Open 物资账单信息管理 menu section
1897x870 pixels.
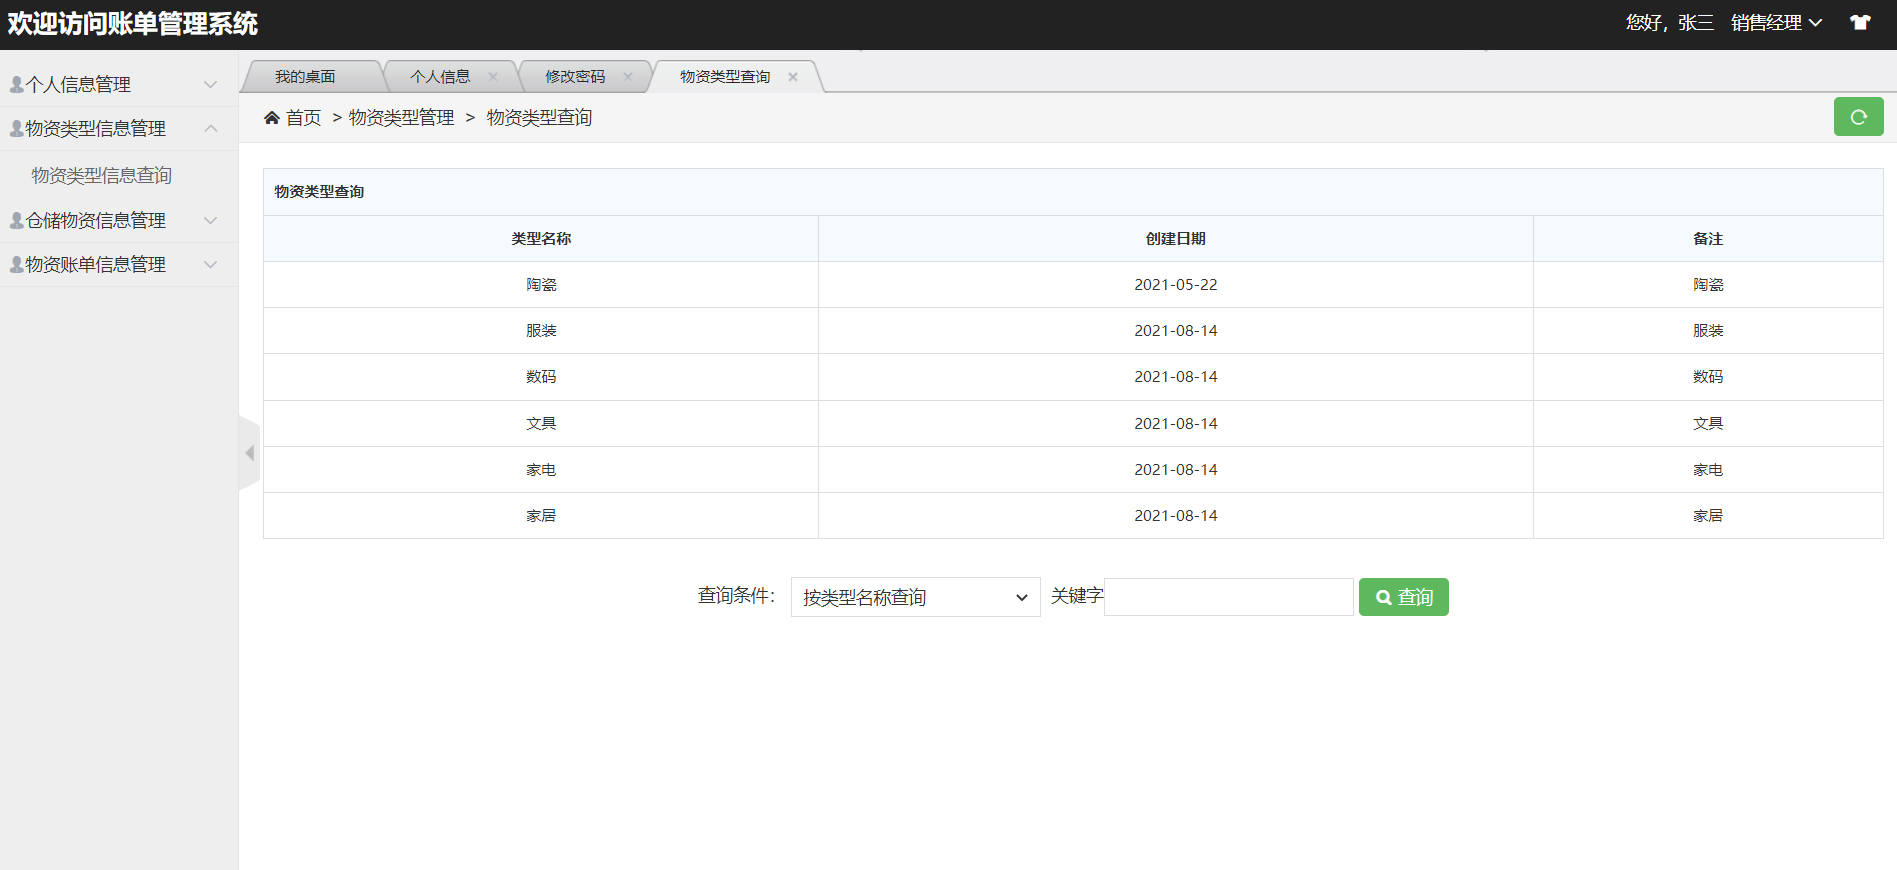click(x=96, y=265)
